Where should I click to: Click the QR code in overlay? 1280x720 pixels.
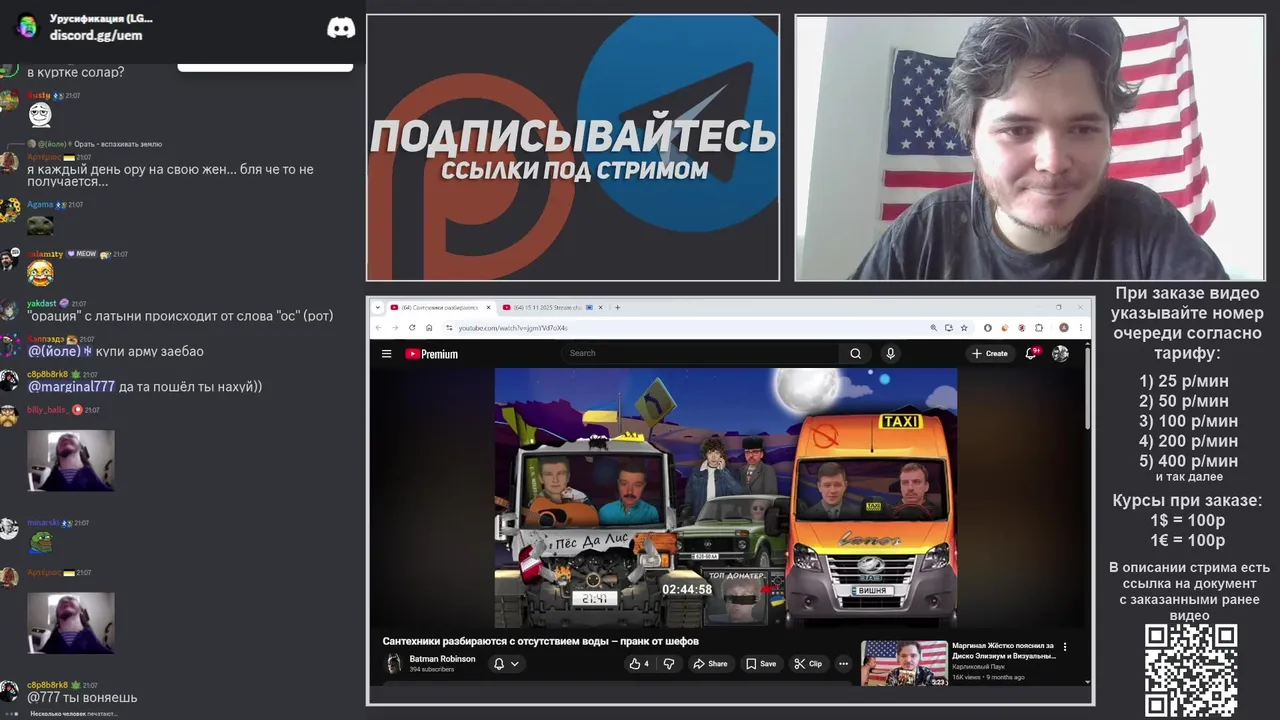click(x=1191, y=670)
